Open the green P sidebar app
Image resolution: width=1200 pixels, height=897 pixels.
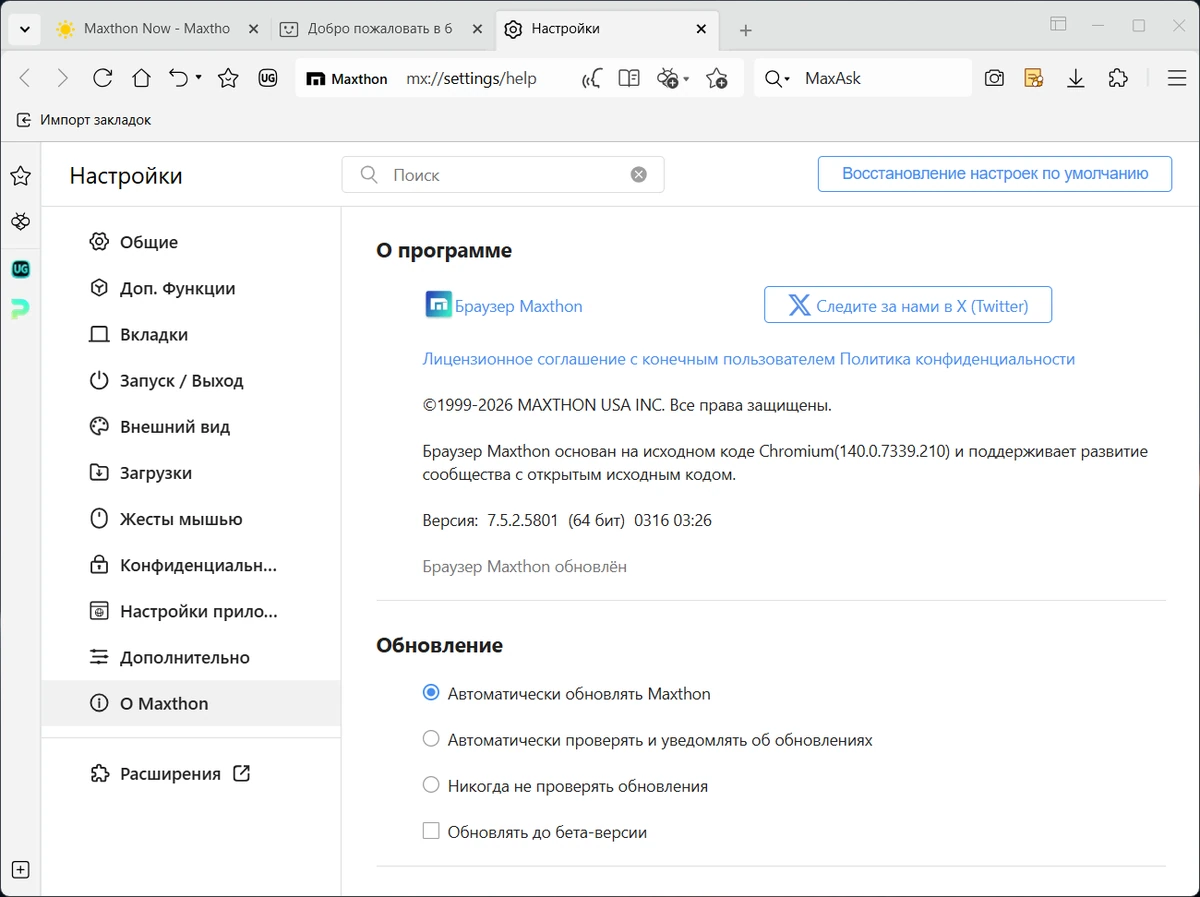tap(20, 310)
